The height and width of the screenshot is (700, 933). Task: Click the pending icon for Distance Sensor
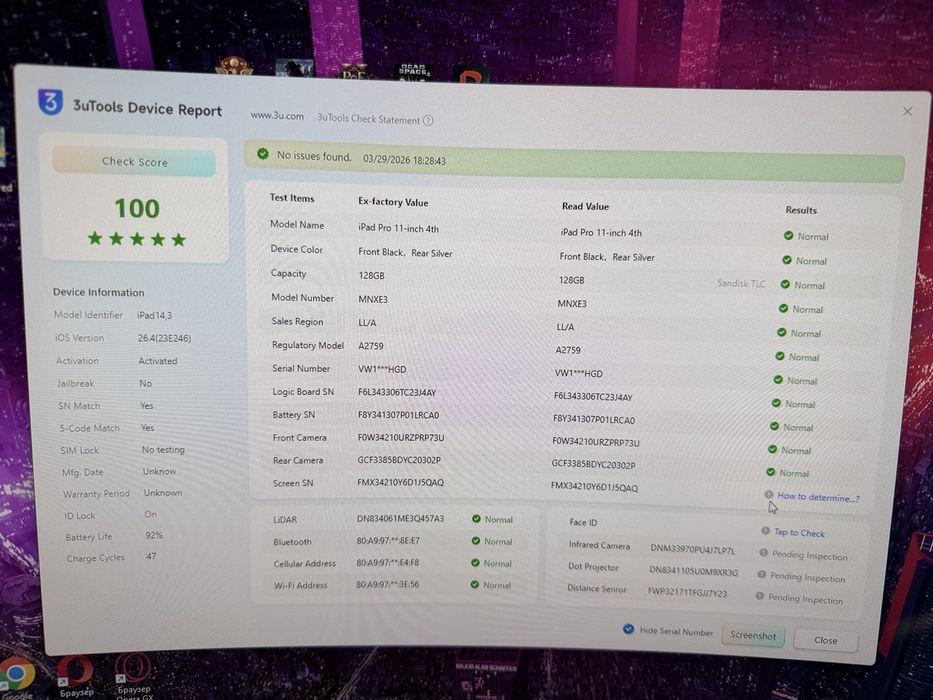(x=759, y=596)
